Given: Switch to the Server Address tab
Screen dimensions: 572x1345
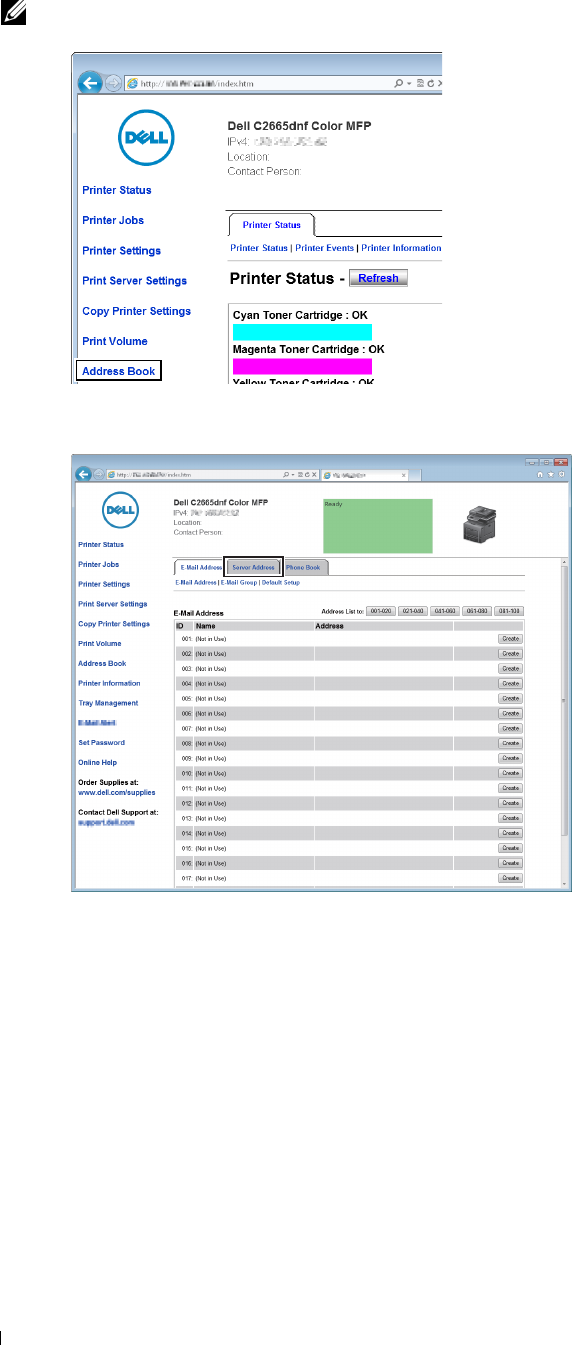Looking at the screenshot, I should click(x=253, y=567).
